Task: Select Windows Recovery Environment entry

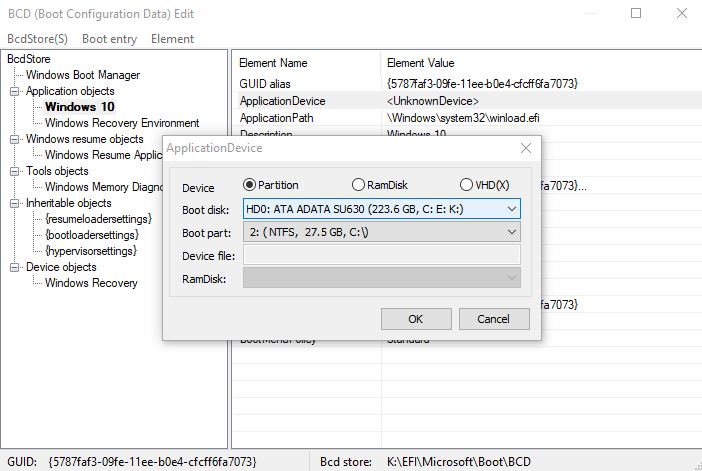Action: 122,123
